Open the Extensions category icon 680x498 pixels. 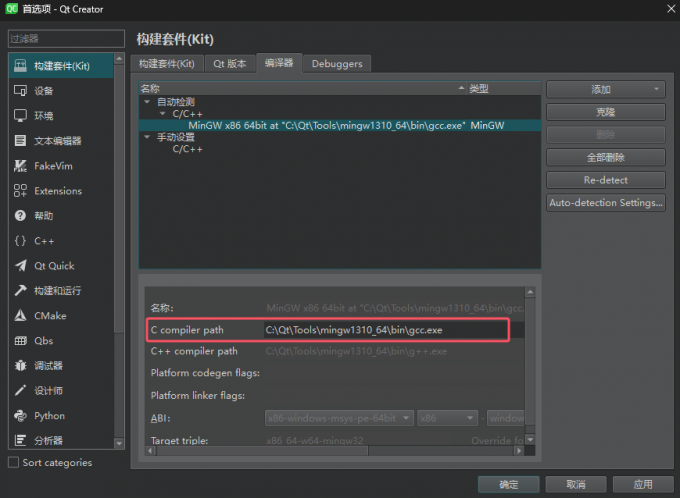(x=20, y=191)
